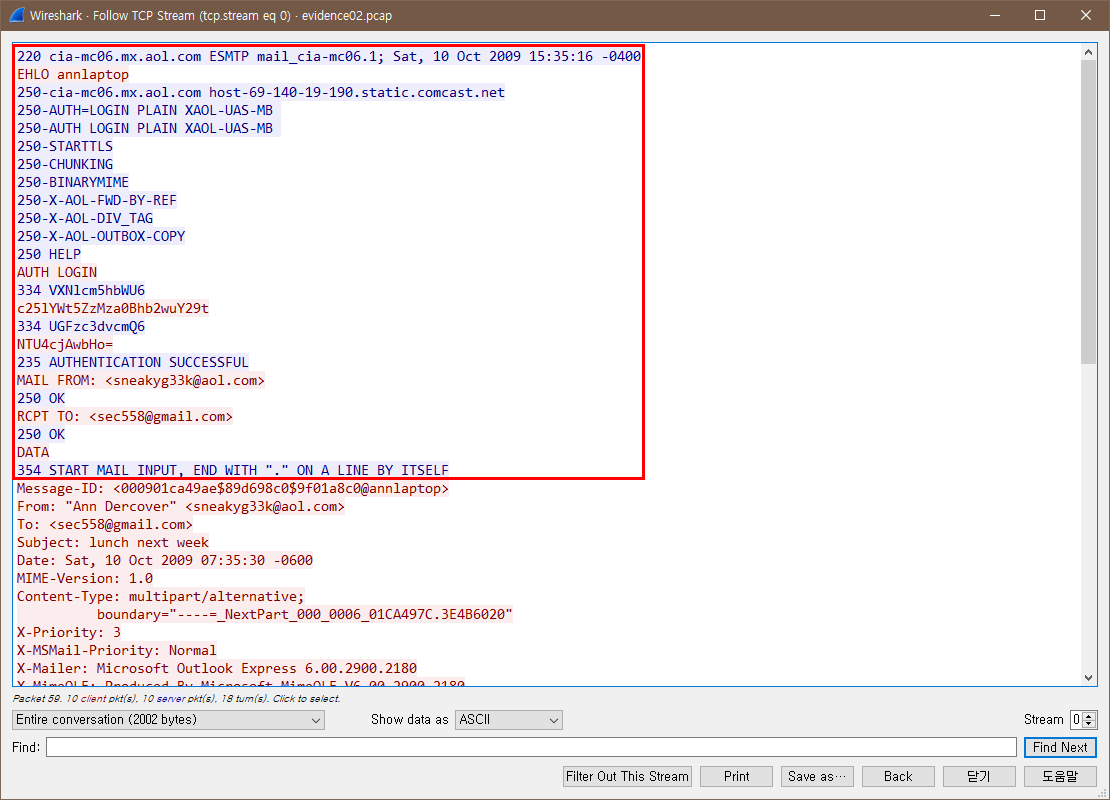Screen dimensions: 1110x800
Task: Click the 'X-Priority: 3' line
Action: (x=69, y=633)
